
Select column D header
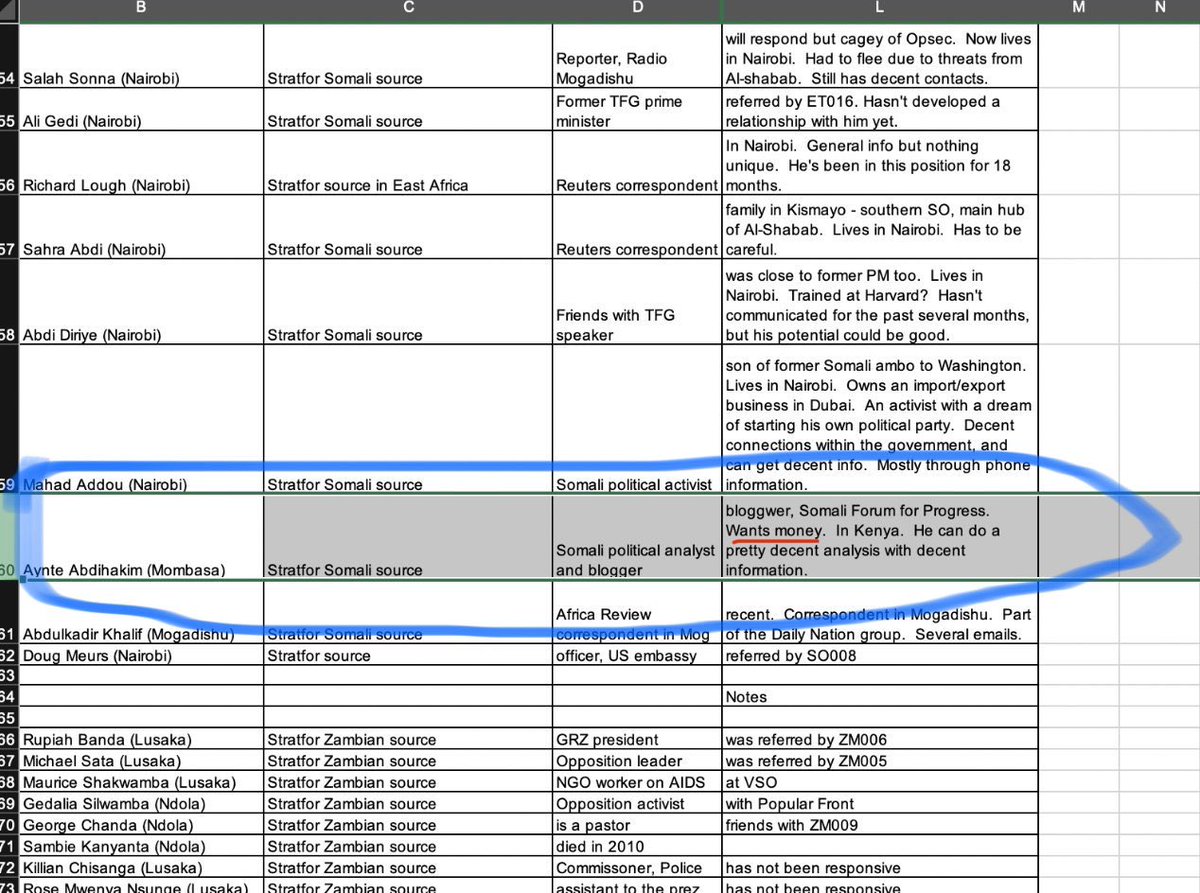click(637, 10)
